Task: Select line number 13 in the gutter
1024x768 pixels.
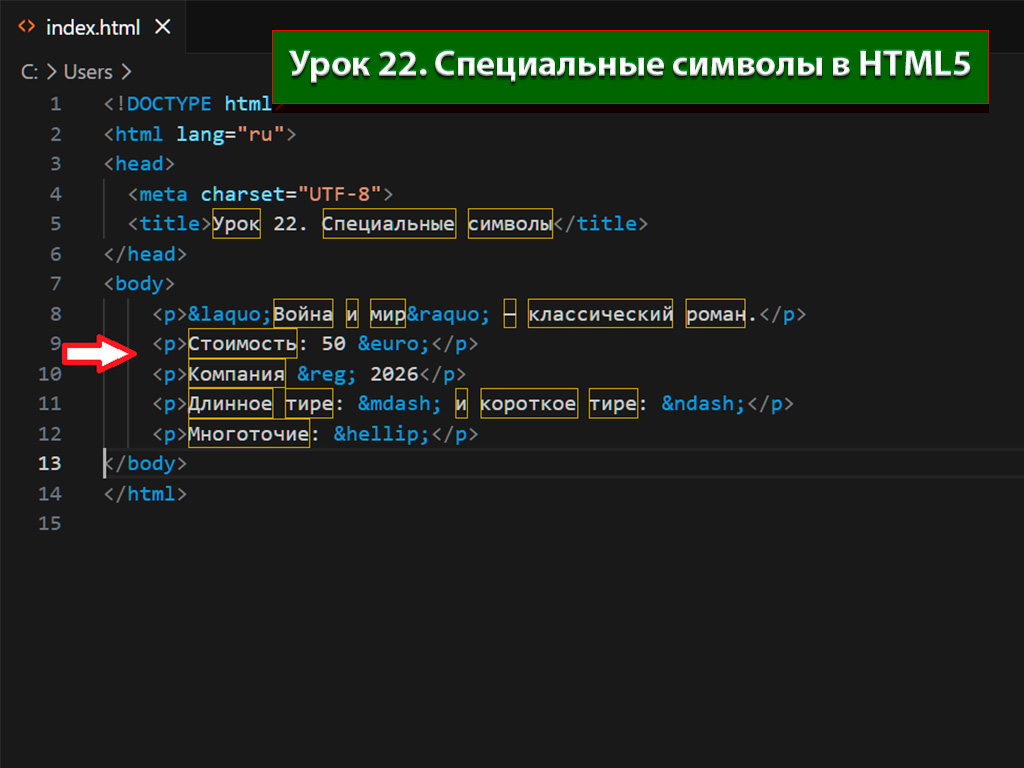Action: 49,464
